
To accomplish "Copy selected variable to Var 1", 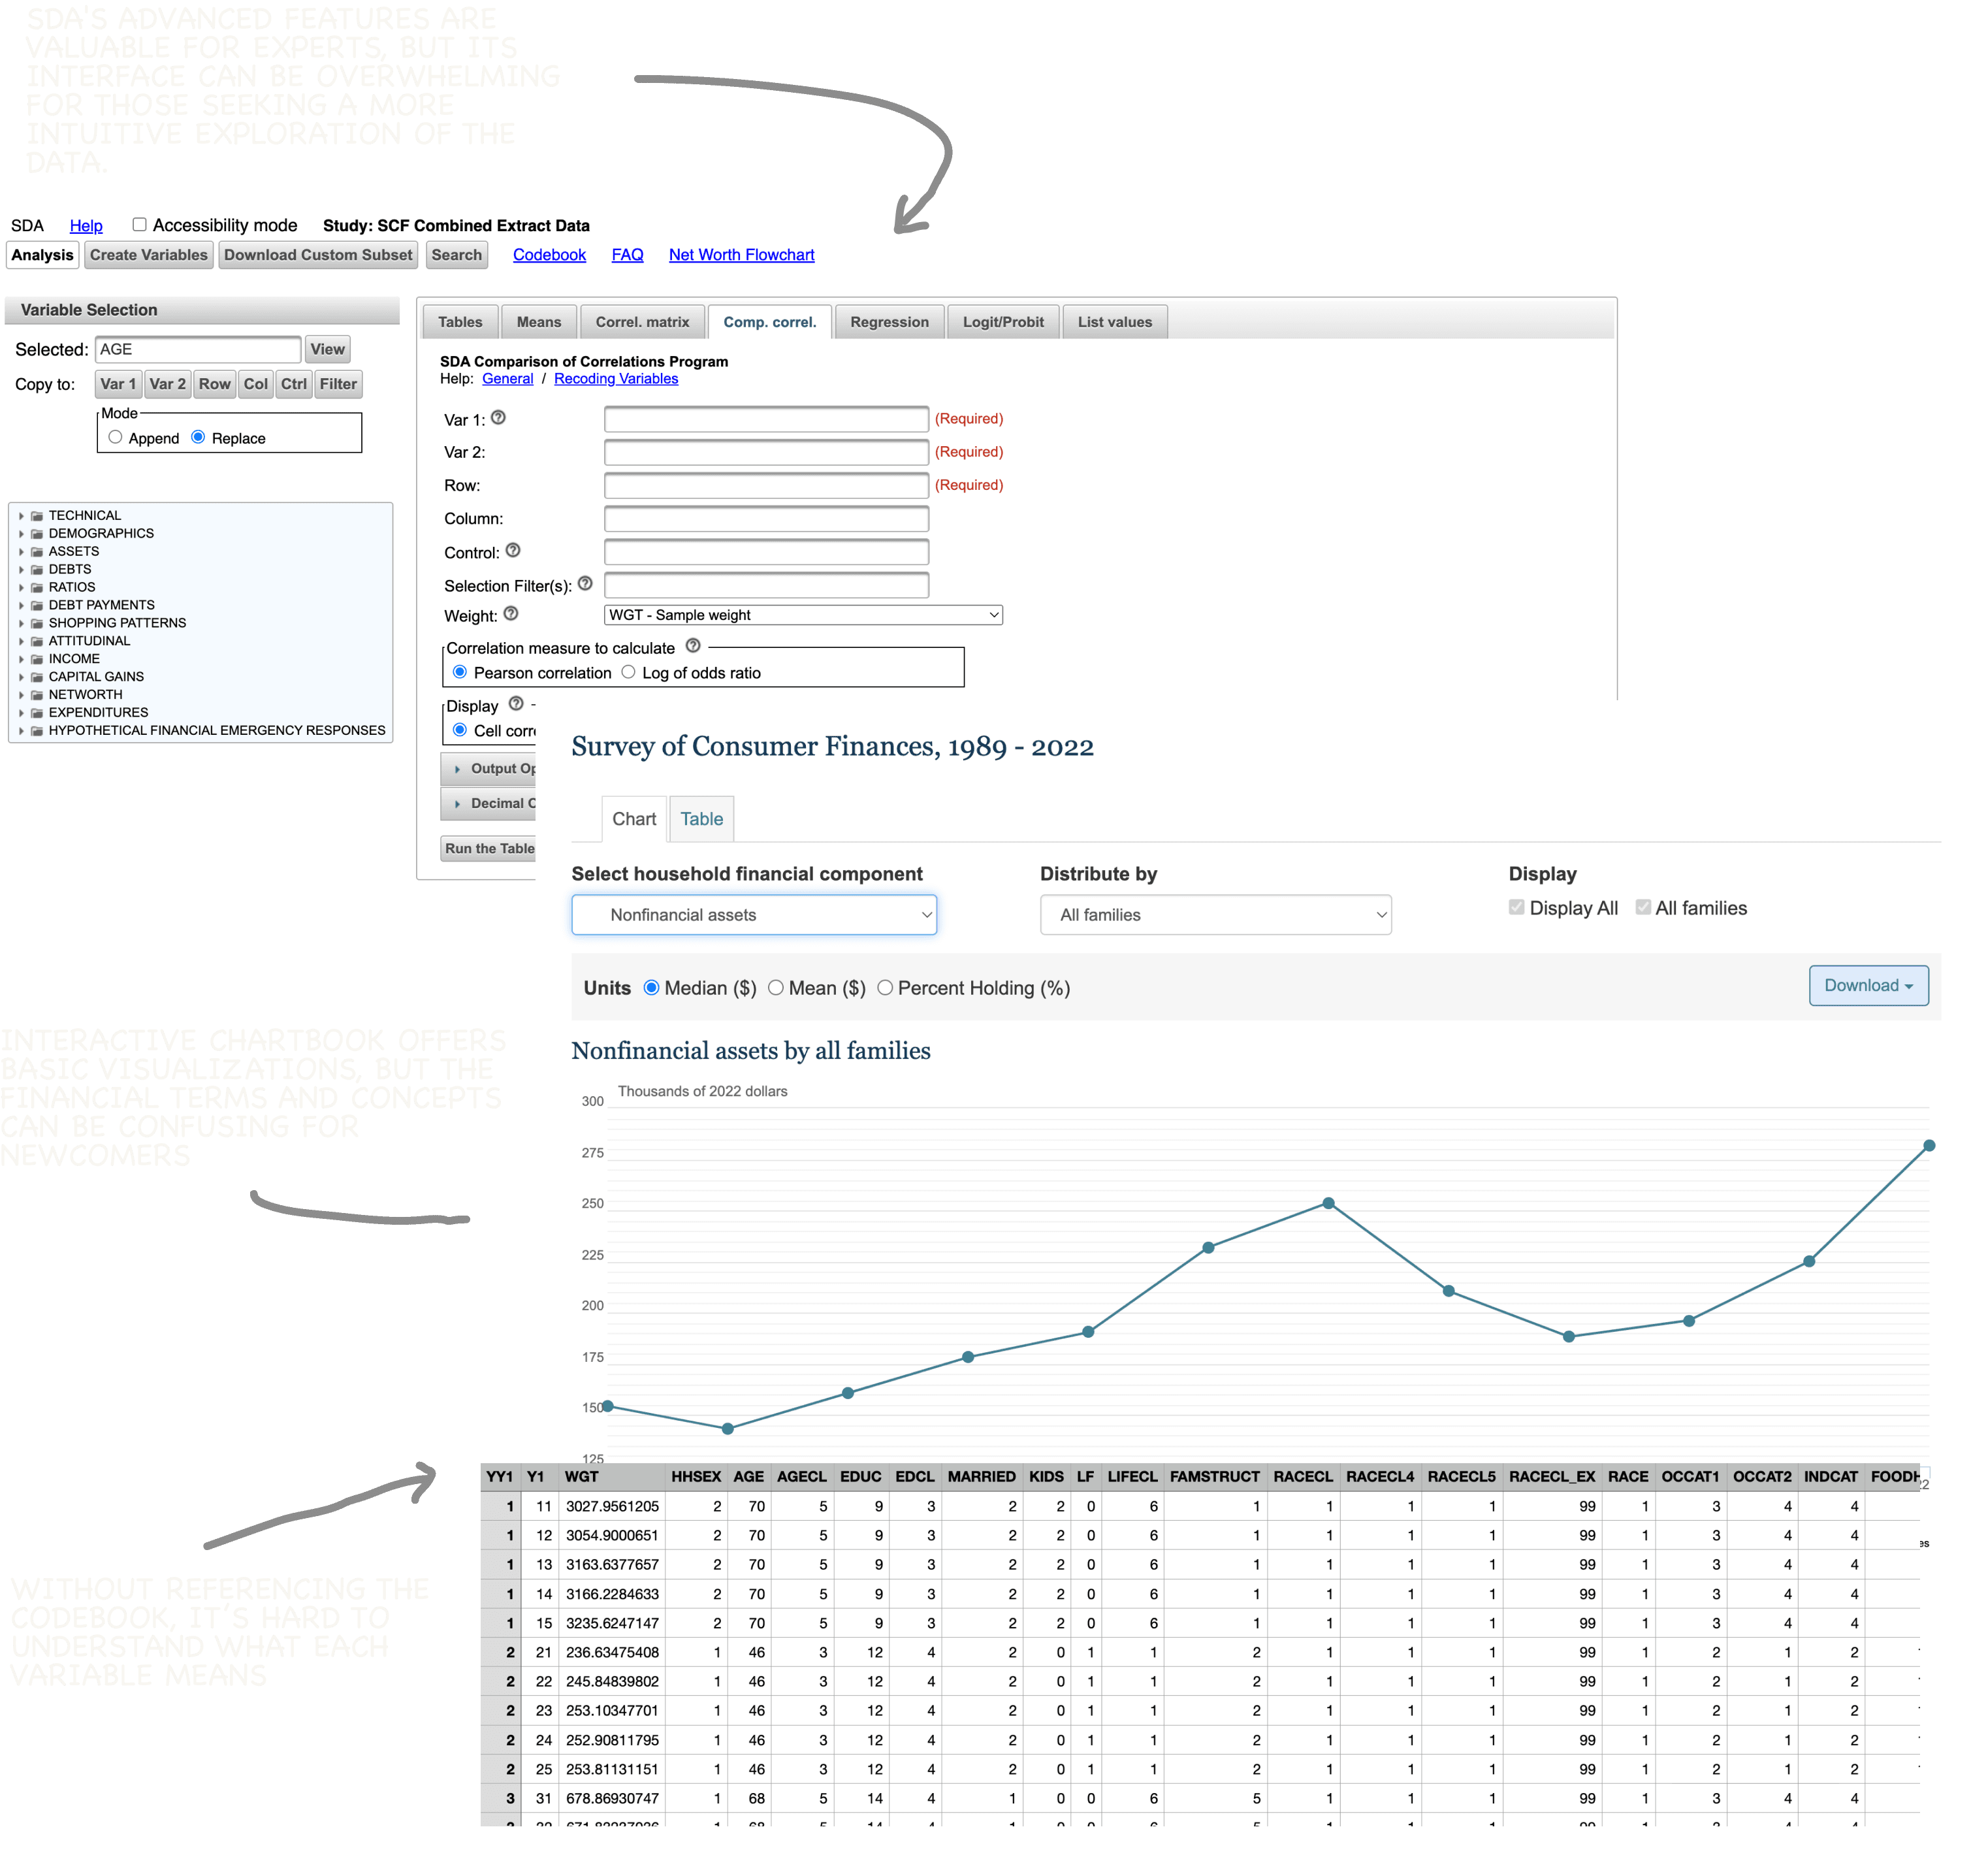I will click(x=118, y=384).
